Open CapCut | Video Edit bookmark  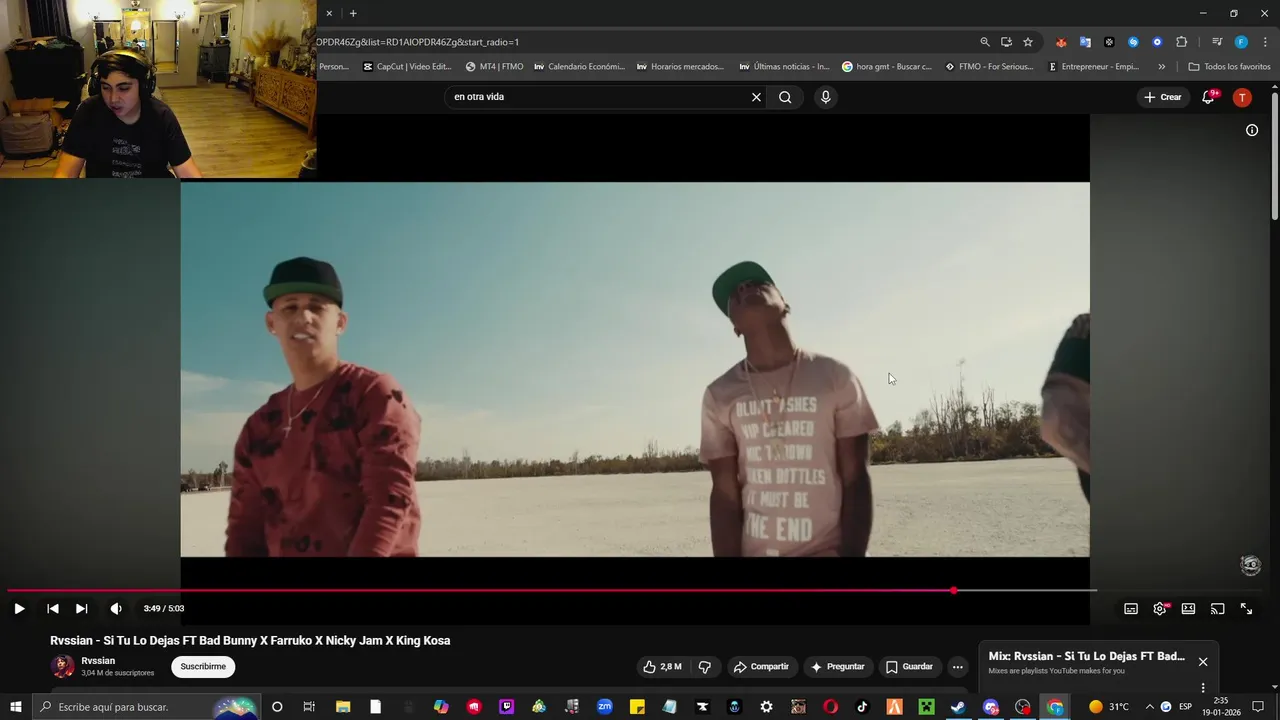[407, 67]
